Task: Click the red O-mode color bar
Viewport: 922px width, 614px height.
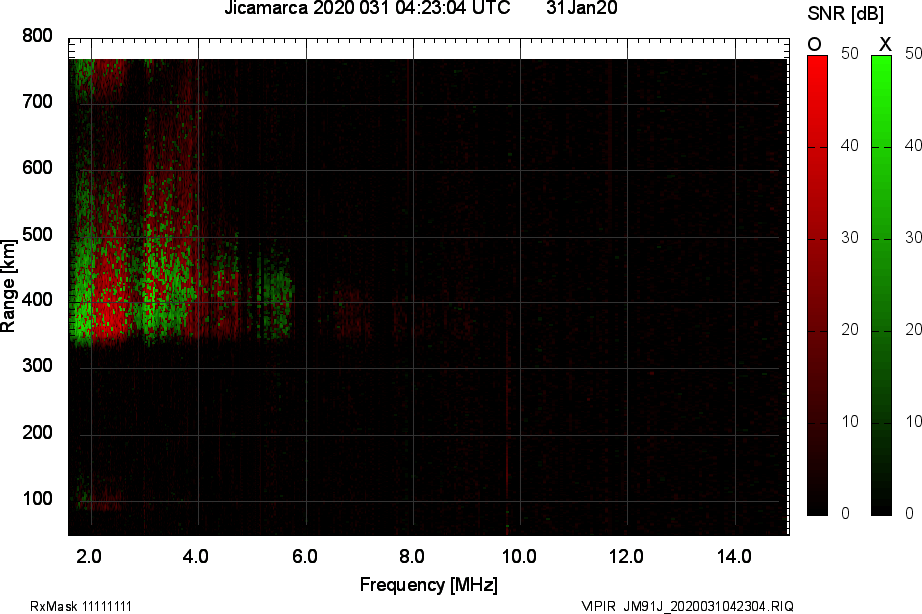Action: coord(817,286)
